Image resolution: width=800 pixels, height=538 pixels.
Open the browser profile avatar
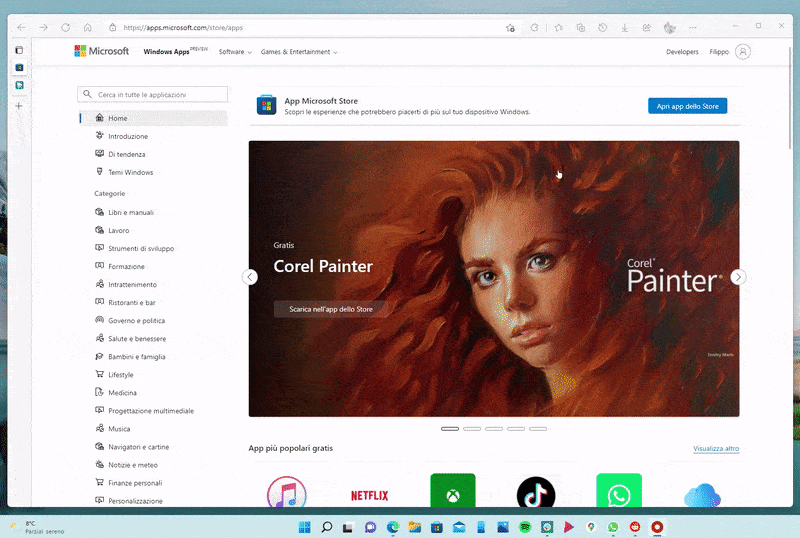pos(669,28)
